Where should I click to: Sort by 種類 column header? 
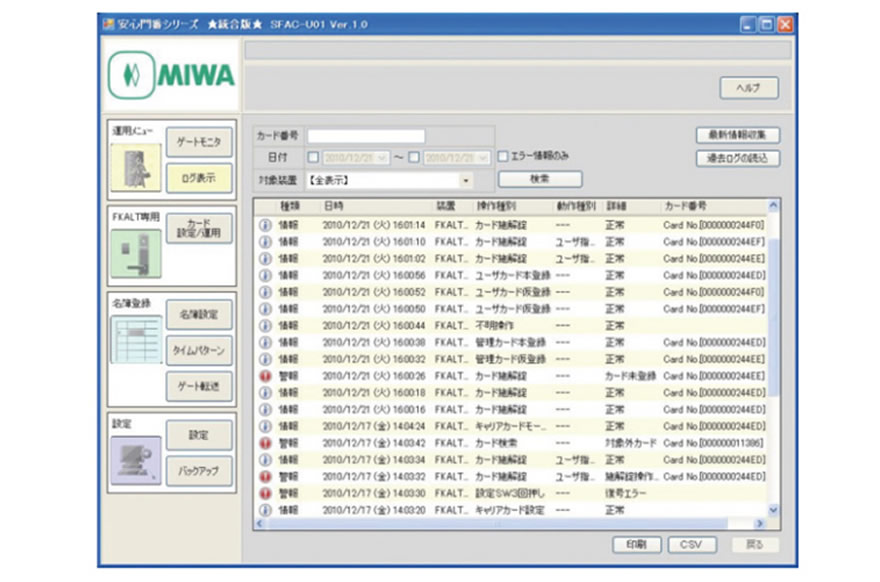tap(289, 207)
